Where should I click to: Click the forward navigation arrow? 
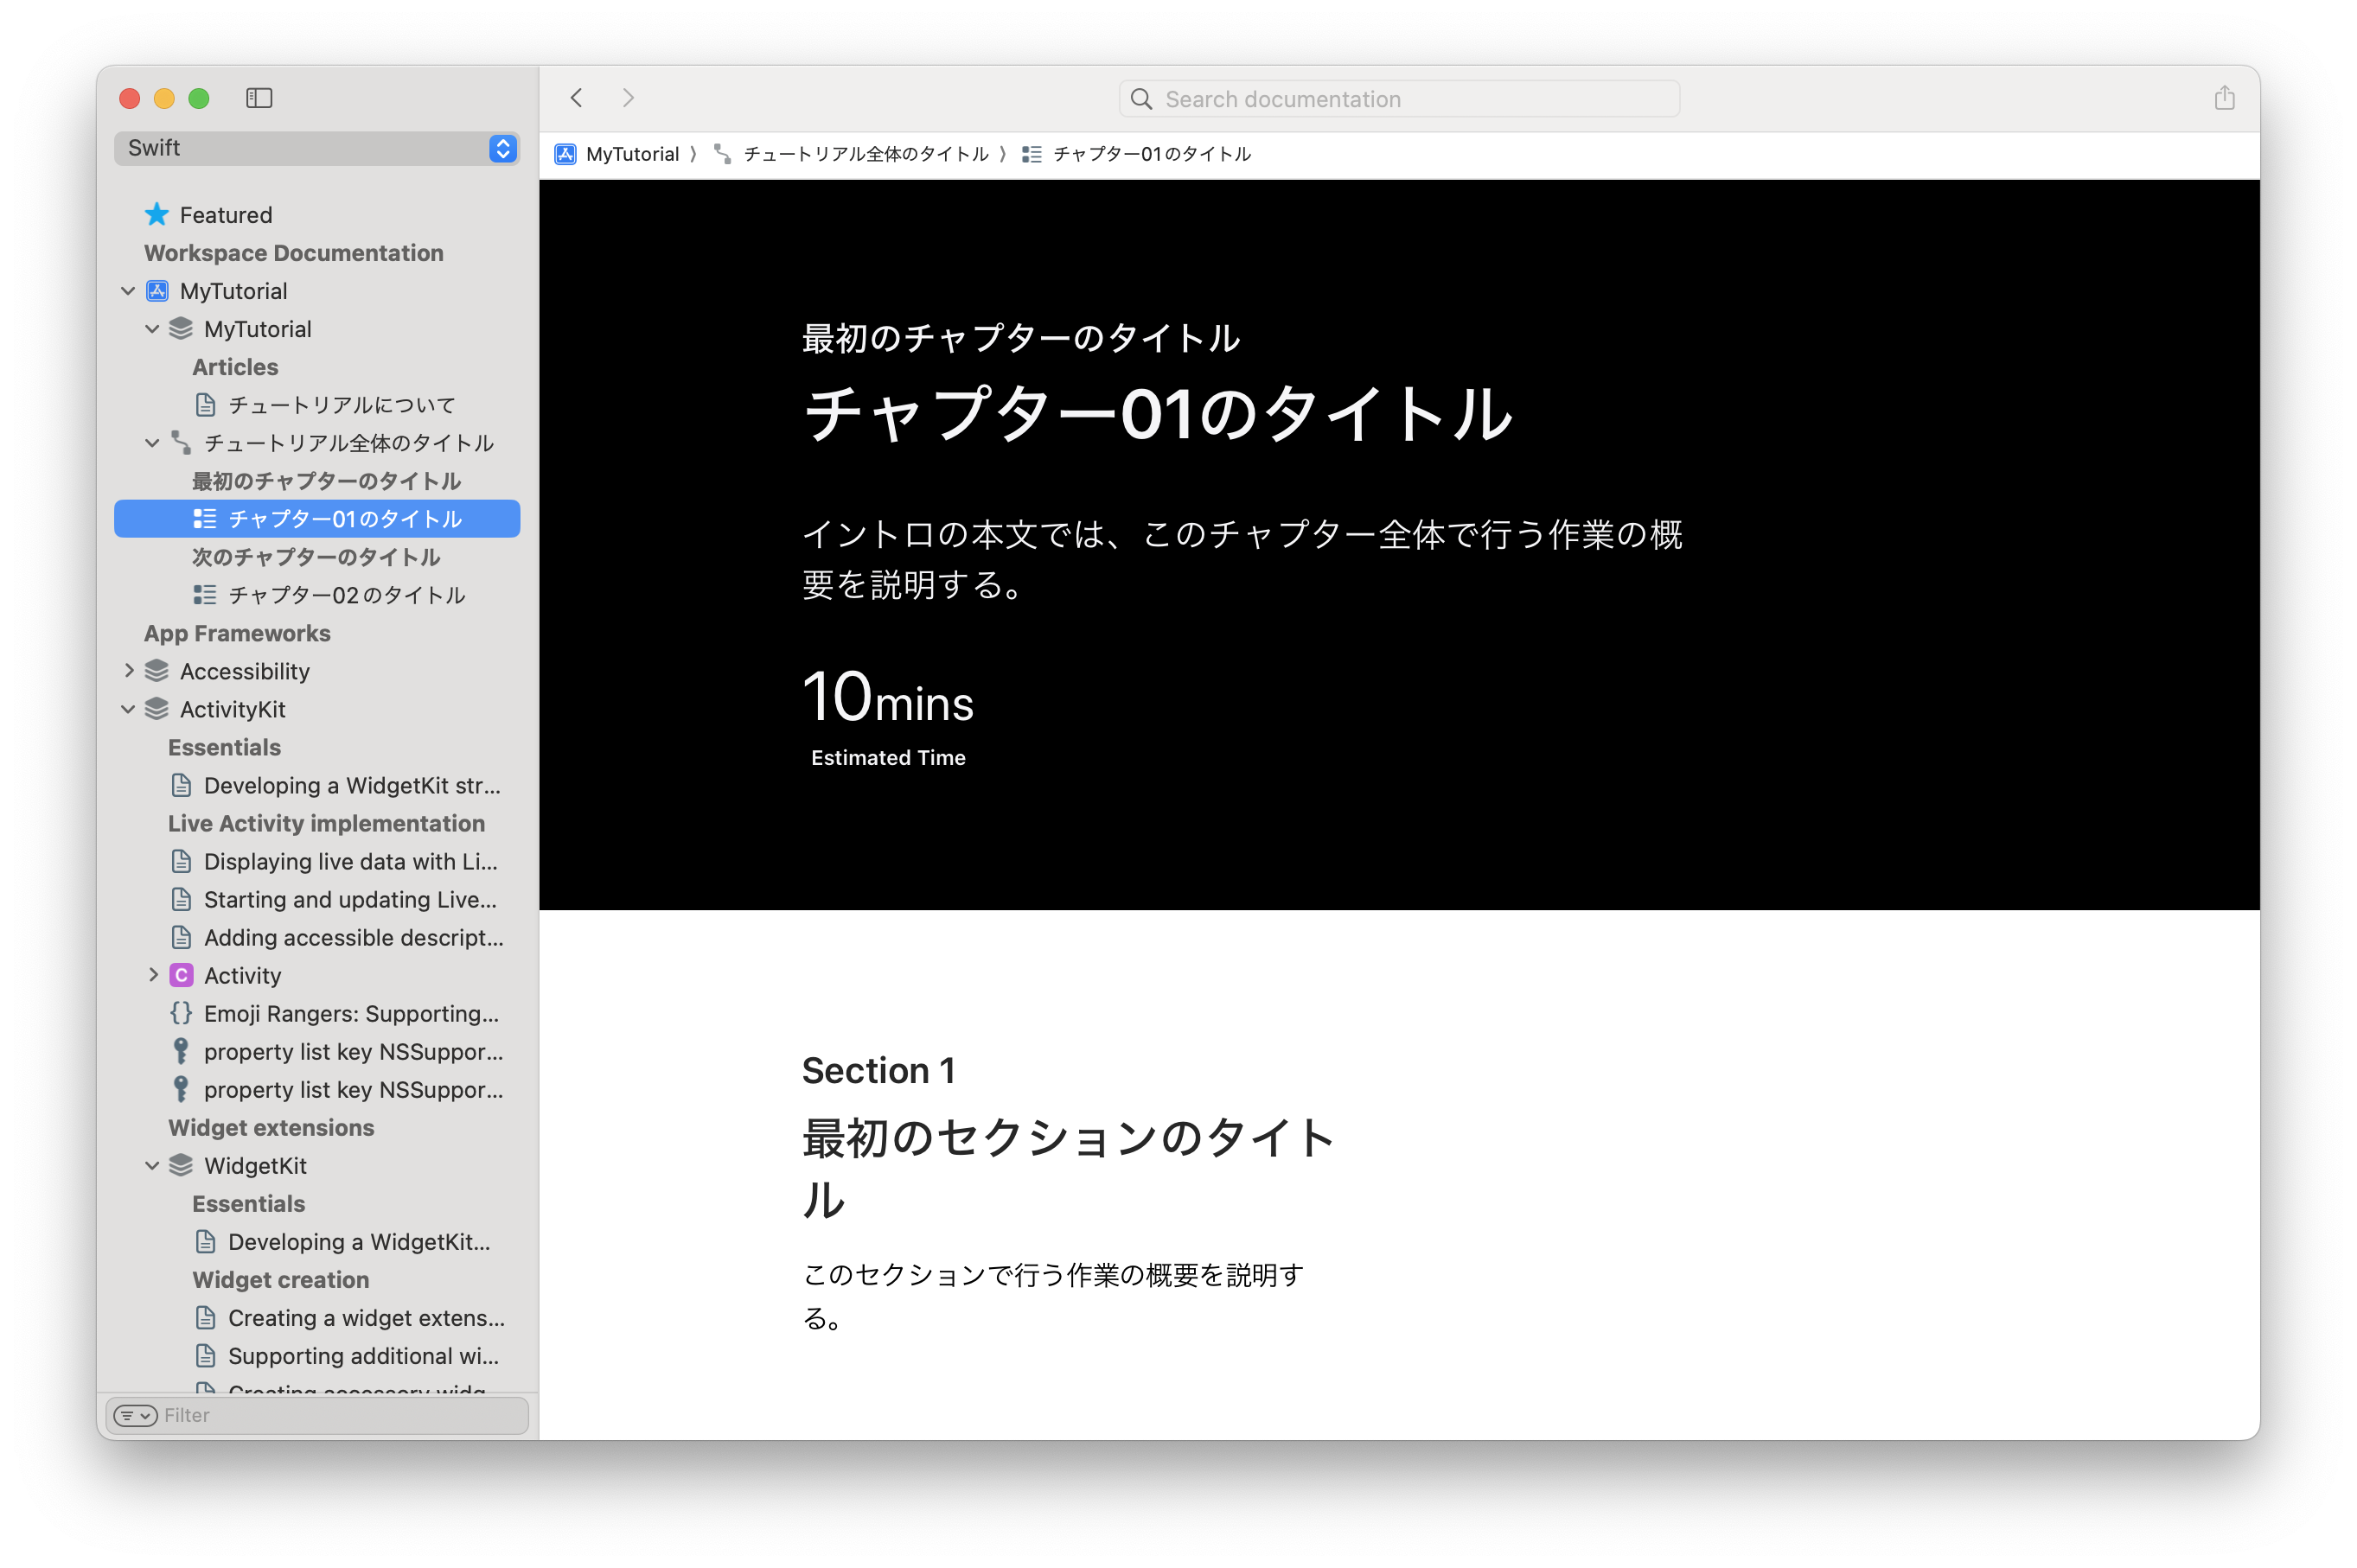pos(628,97)
